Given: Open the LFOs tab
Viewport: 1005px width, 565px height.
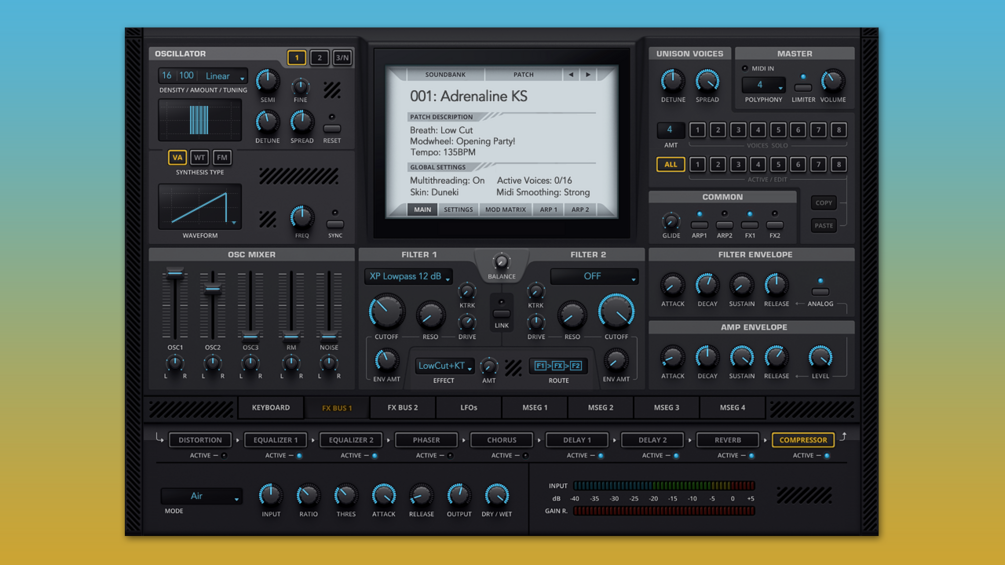Looking at the screenshot, I should click(x=469, y=408).
